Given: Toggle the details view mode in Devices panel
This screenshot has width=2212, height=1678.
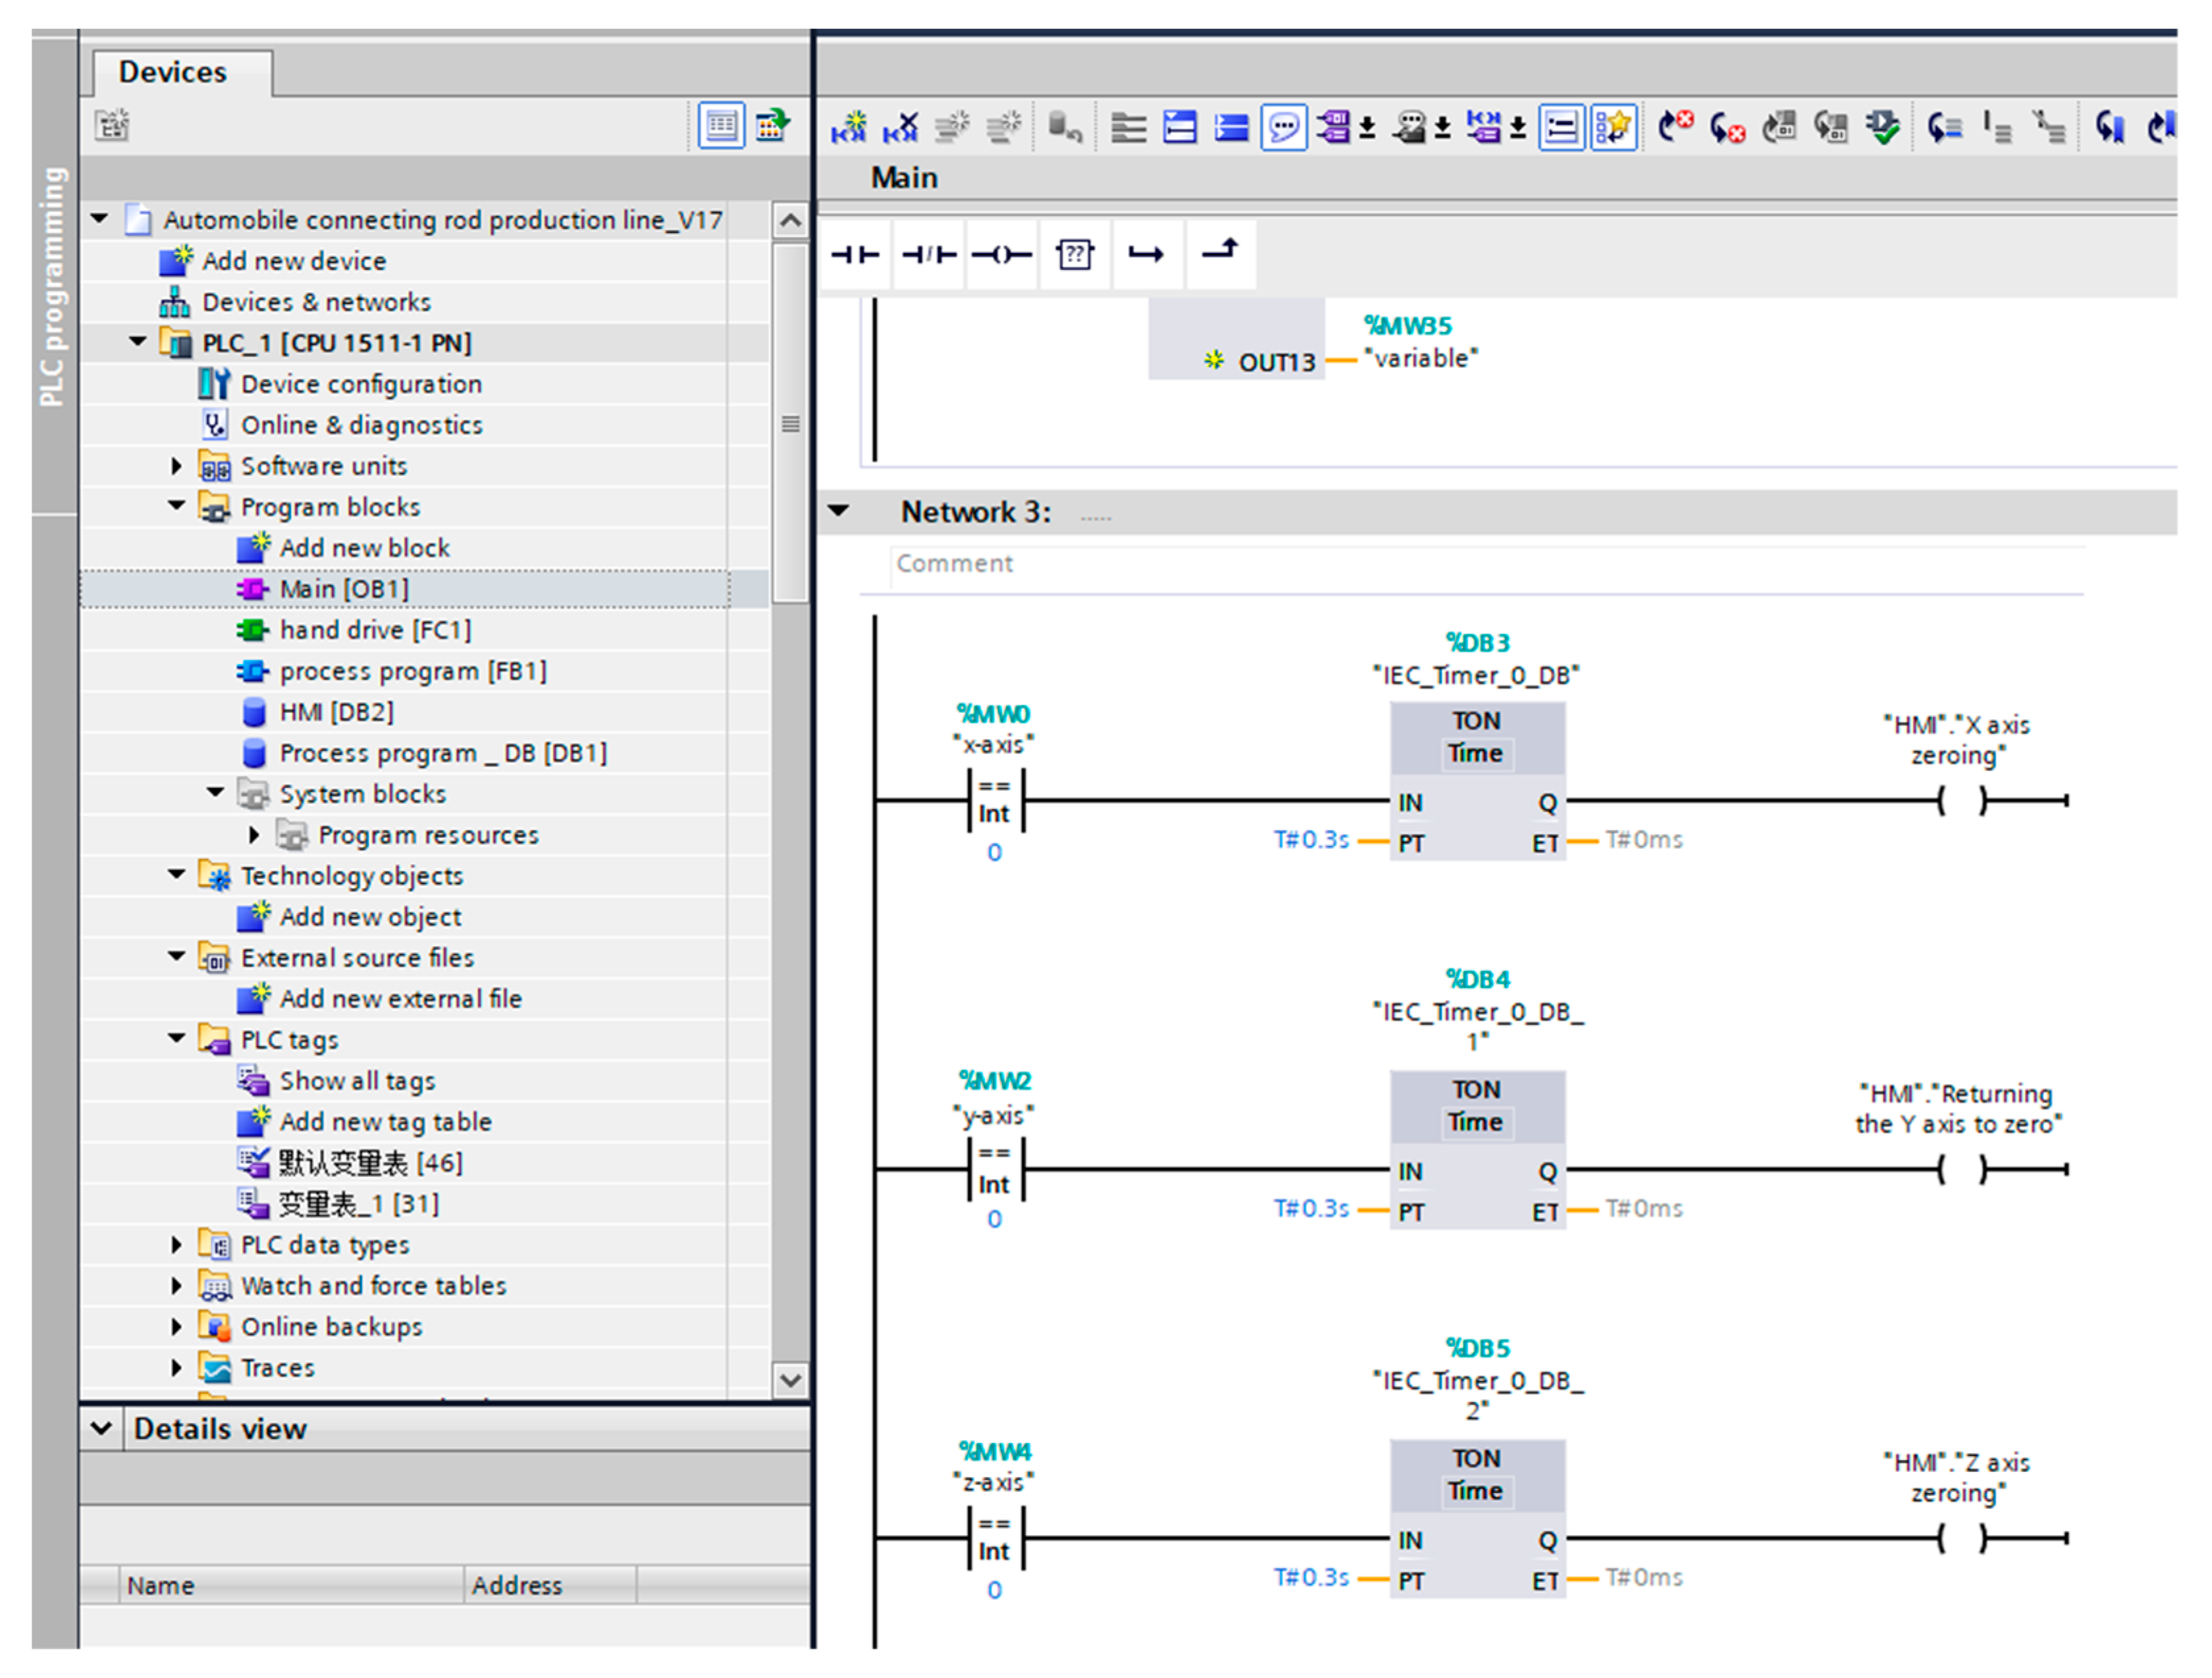Looking at the screenshot, I should tap(720, 126).
